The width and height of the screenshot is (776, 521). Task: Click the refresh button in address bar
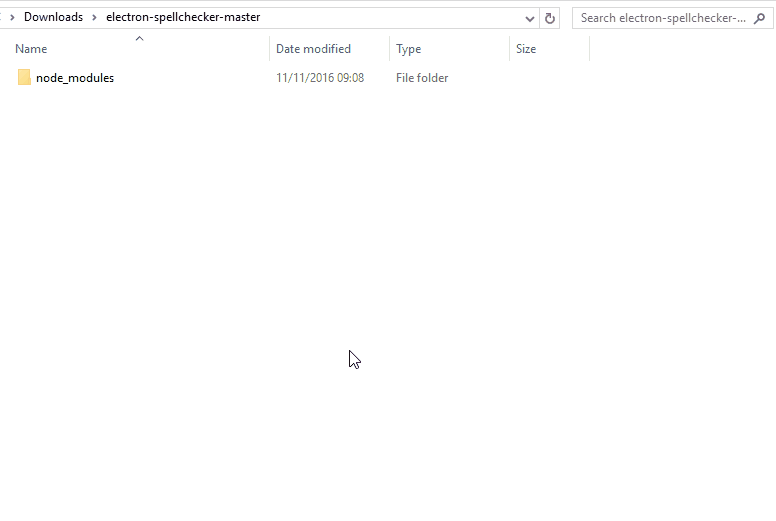click(x=549, y=18)
